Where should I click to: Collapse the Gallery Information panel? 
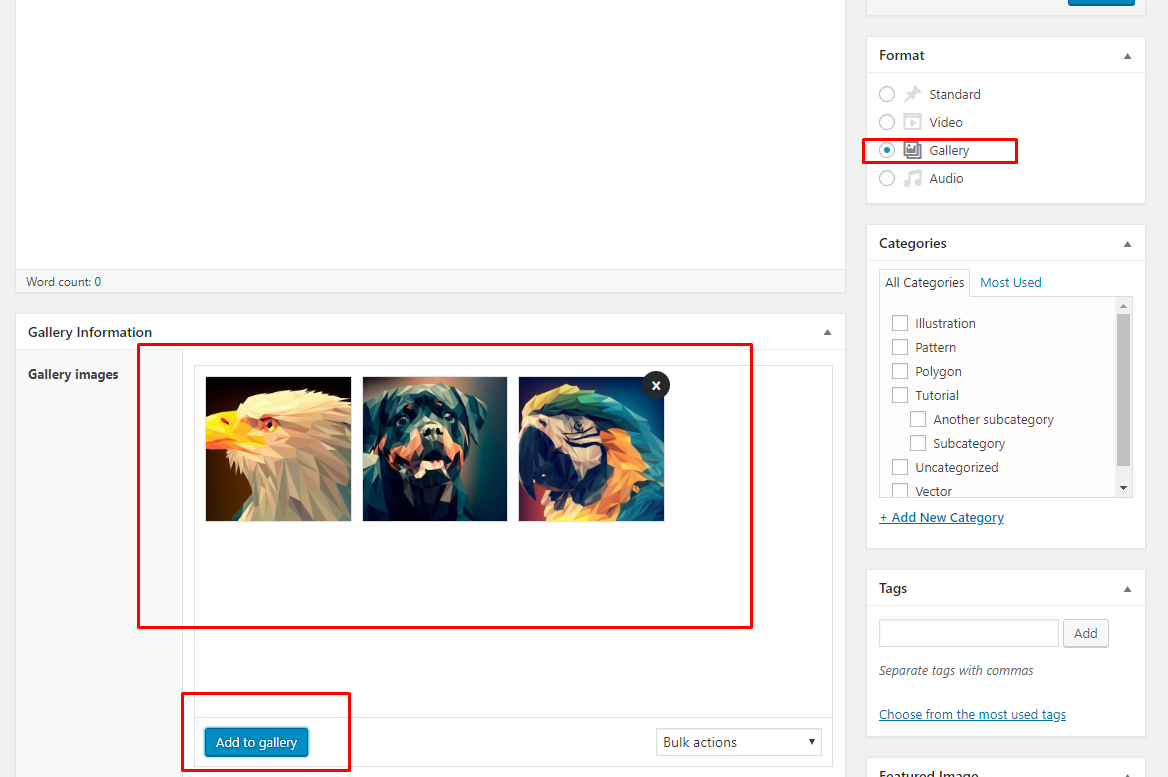(827, 332)
